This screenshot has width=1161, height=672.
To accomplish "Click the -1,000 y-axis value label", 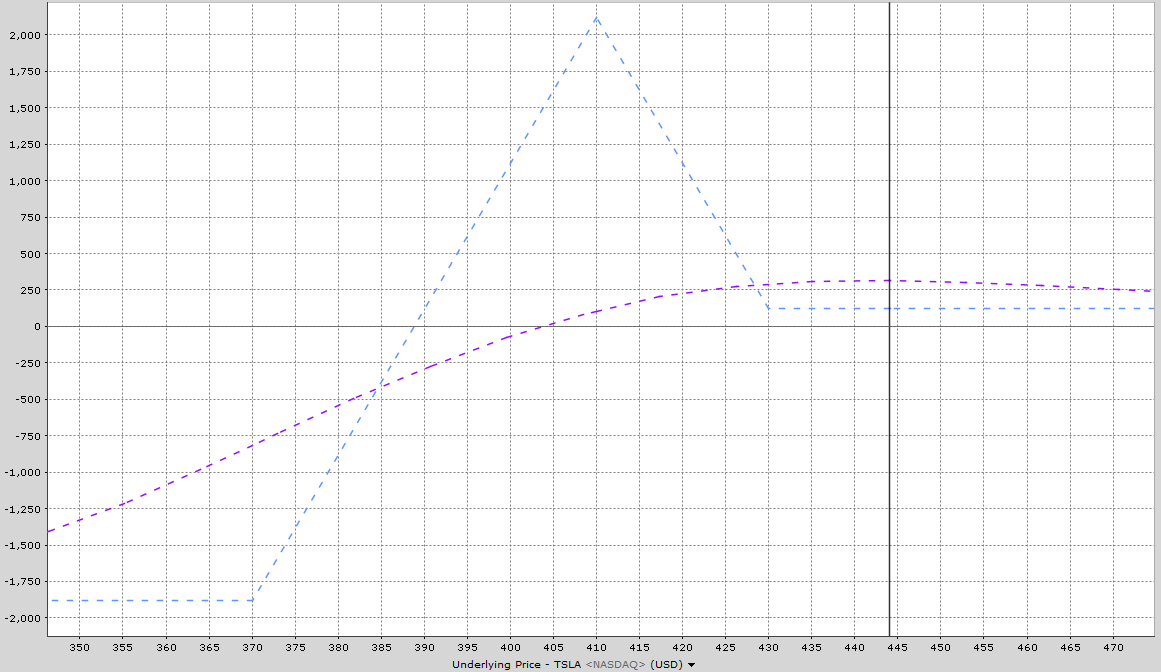I will [24, 472].
